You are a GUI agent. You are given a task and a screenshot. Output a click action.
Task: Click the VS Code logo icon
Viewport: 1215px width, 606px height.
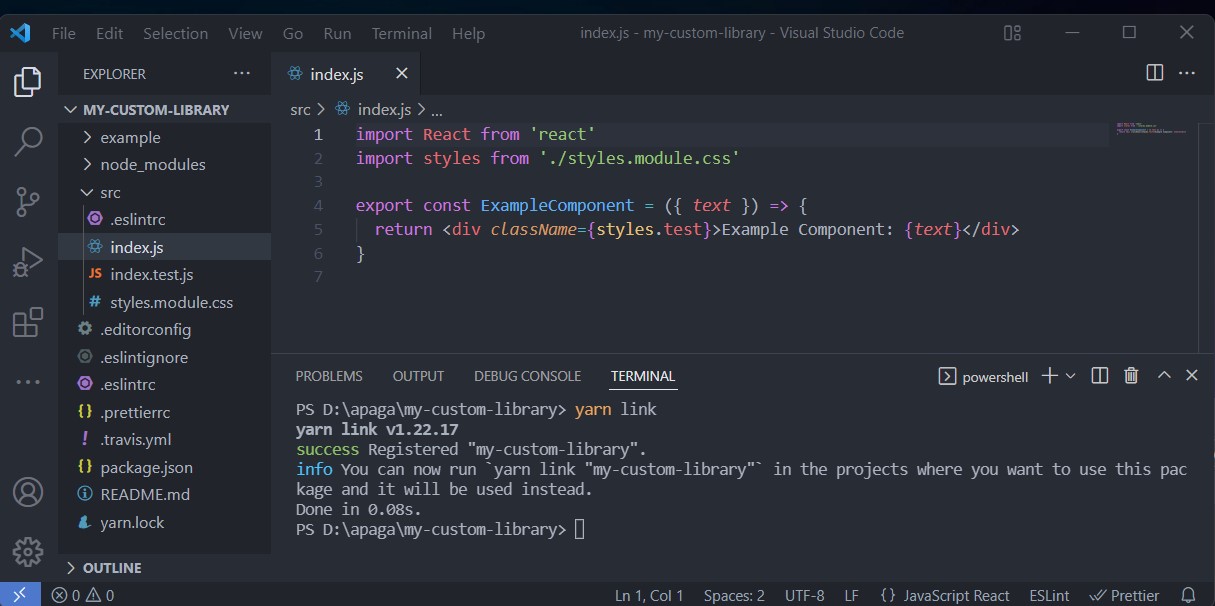coord(21,33)
